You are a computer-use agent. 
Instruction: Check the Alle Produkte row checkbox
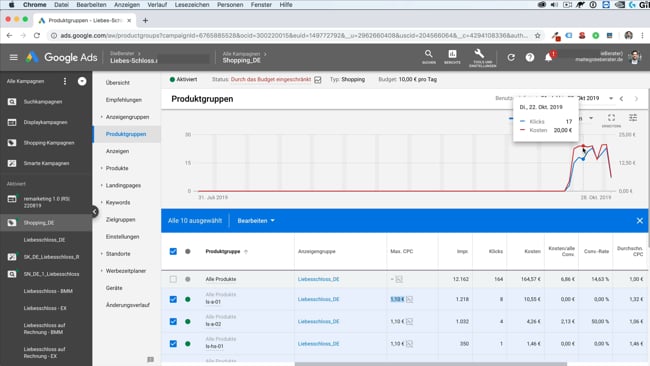pos(173,279)
